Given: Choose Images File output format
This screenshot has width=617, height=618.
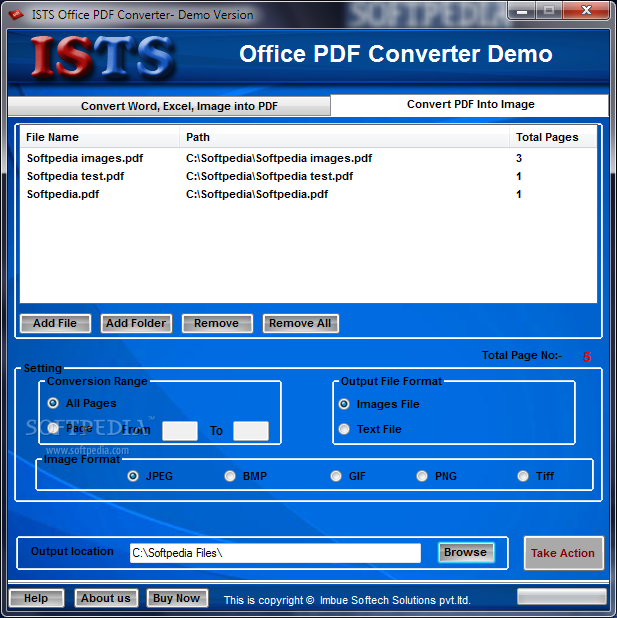Looking at the screenshot, I should coord(344,404).
